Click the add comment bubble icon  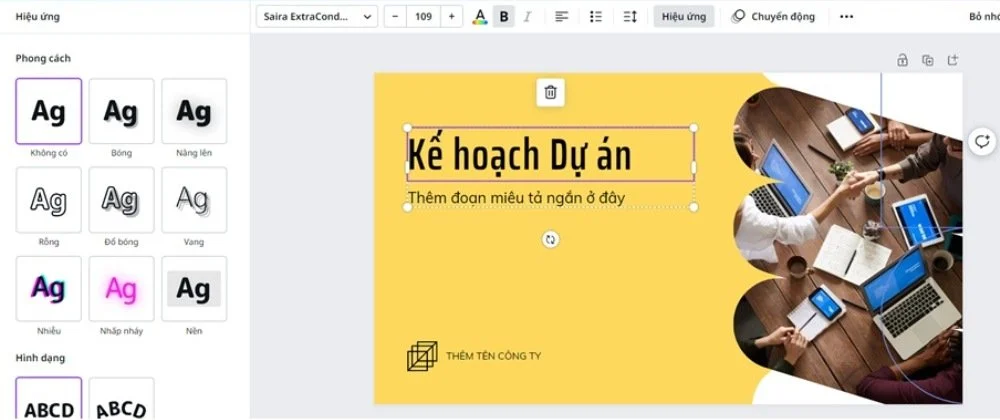tap(982, 141)
